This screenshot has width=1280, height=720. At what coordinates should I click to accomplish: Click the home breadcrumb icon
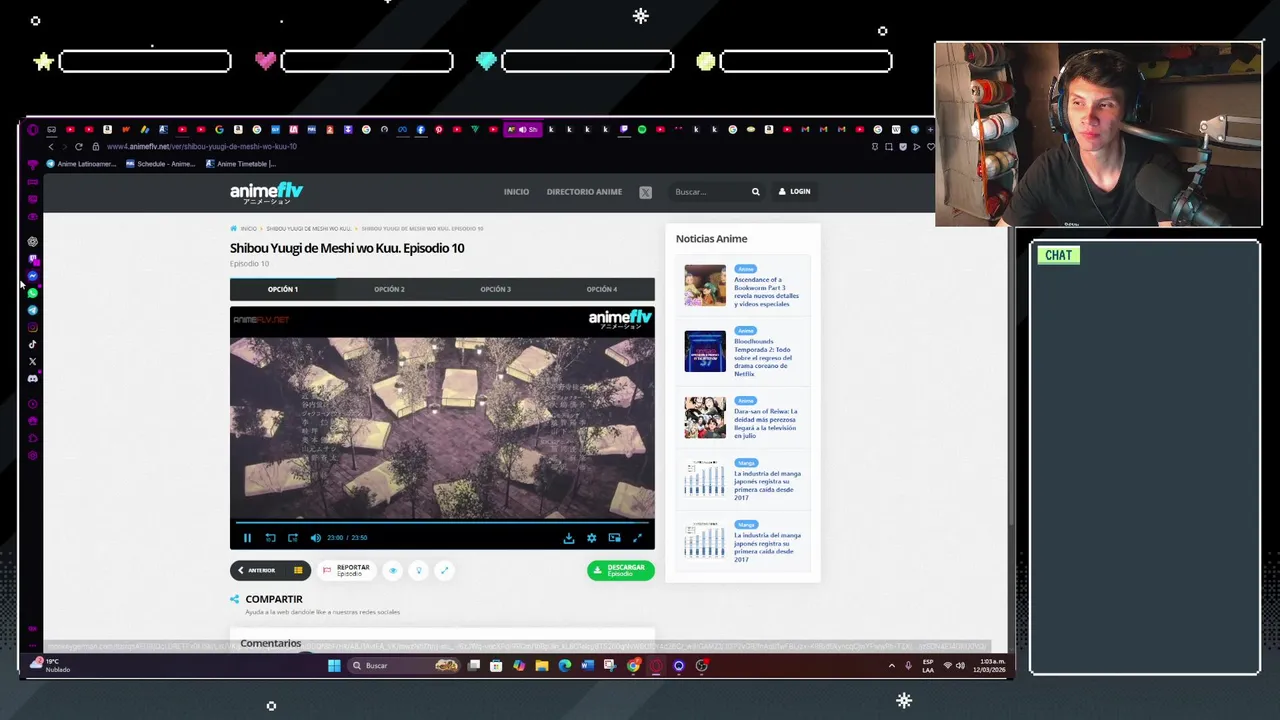(234, 229)
